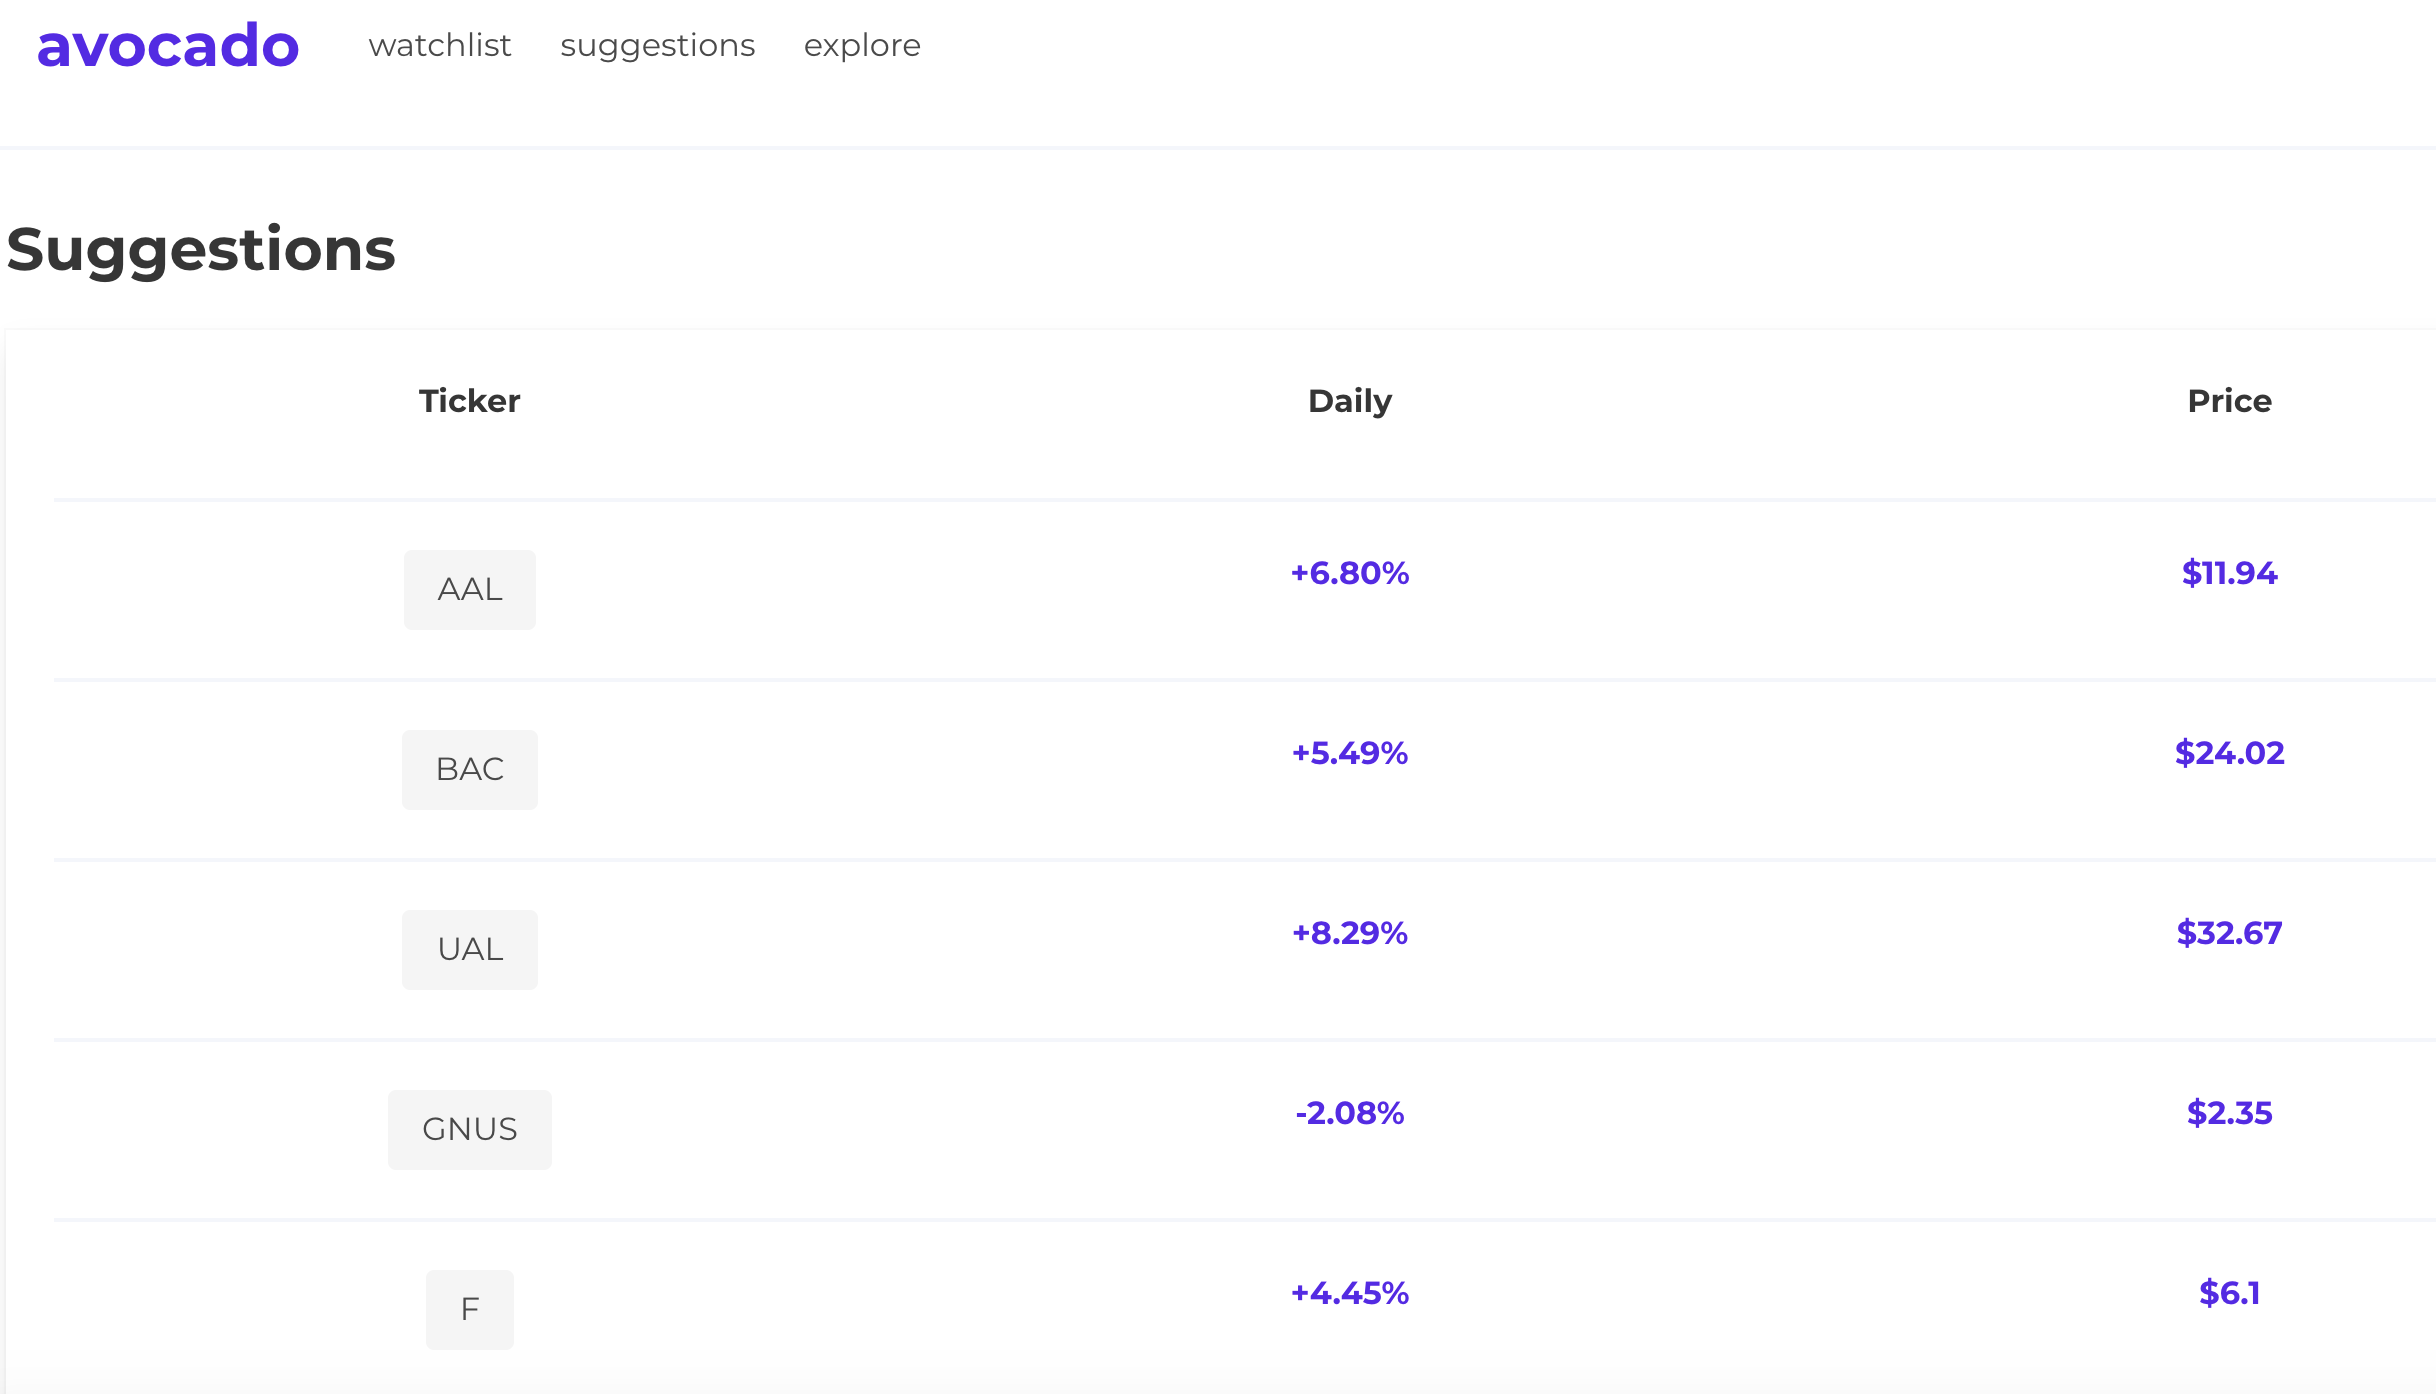Click the Suggestions page heading
This screenshot has width=2436, height=1394.
click(x=201, y=249)
